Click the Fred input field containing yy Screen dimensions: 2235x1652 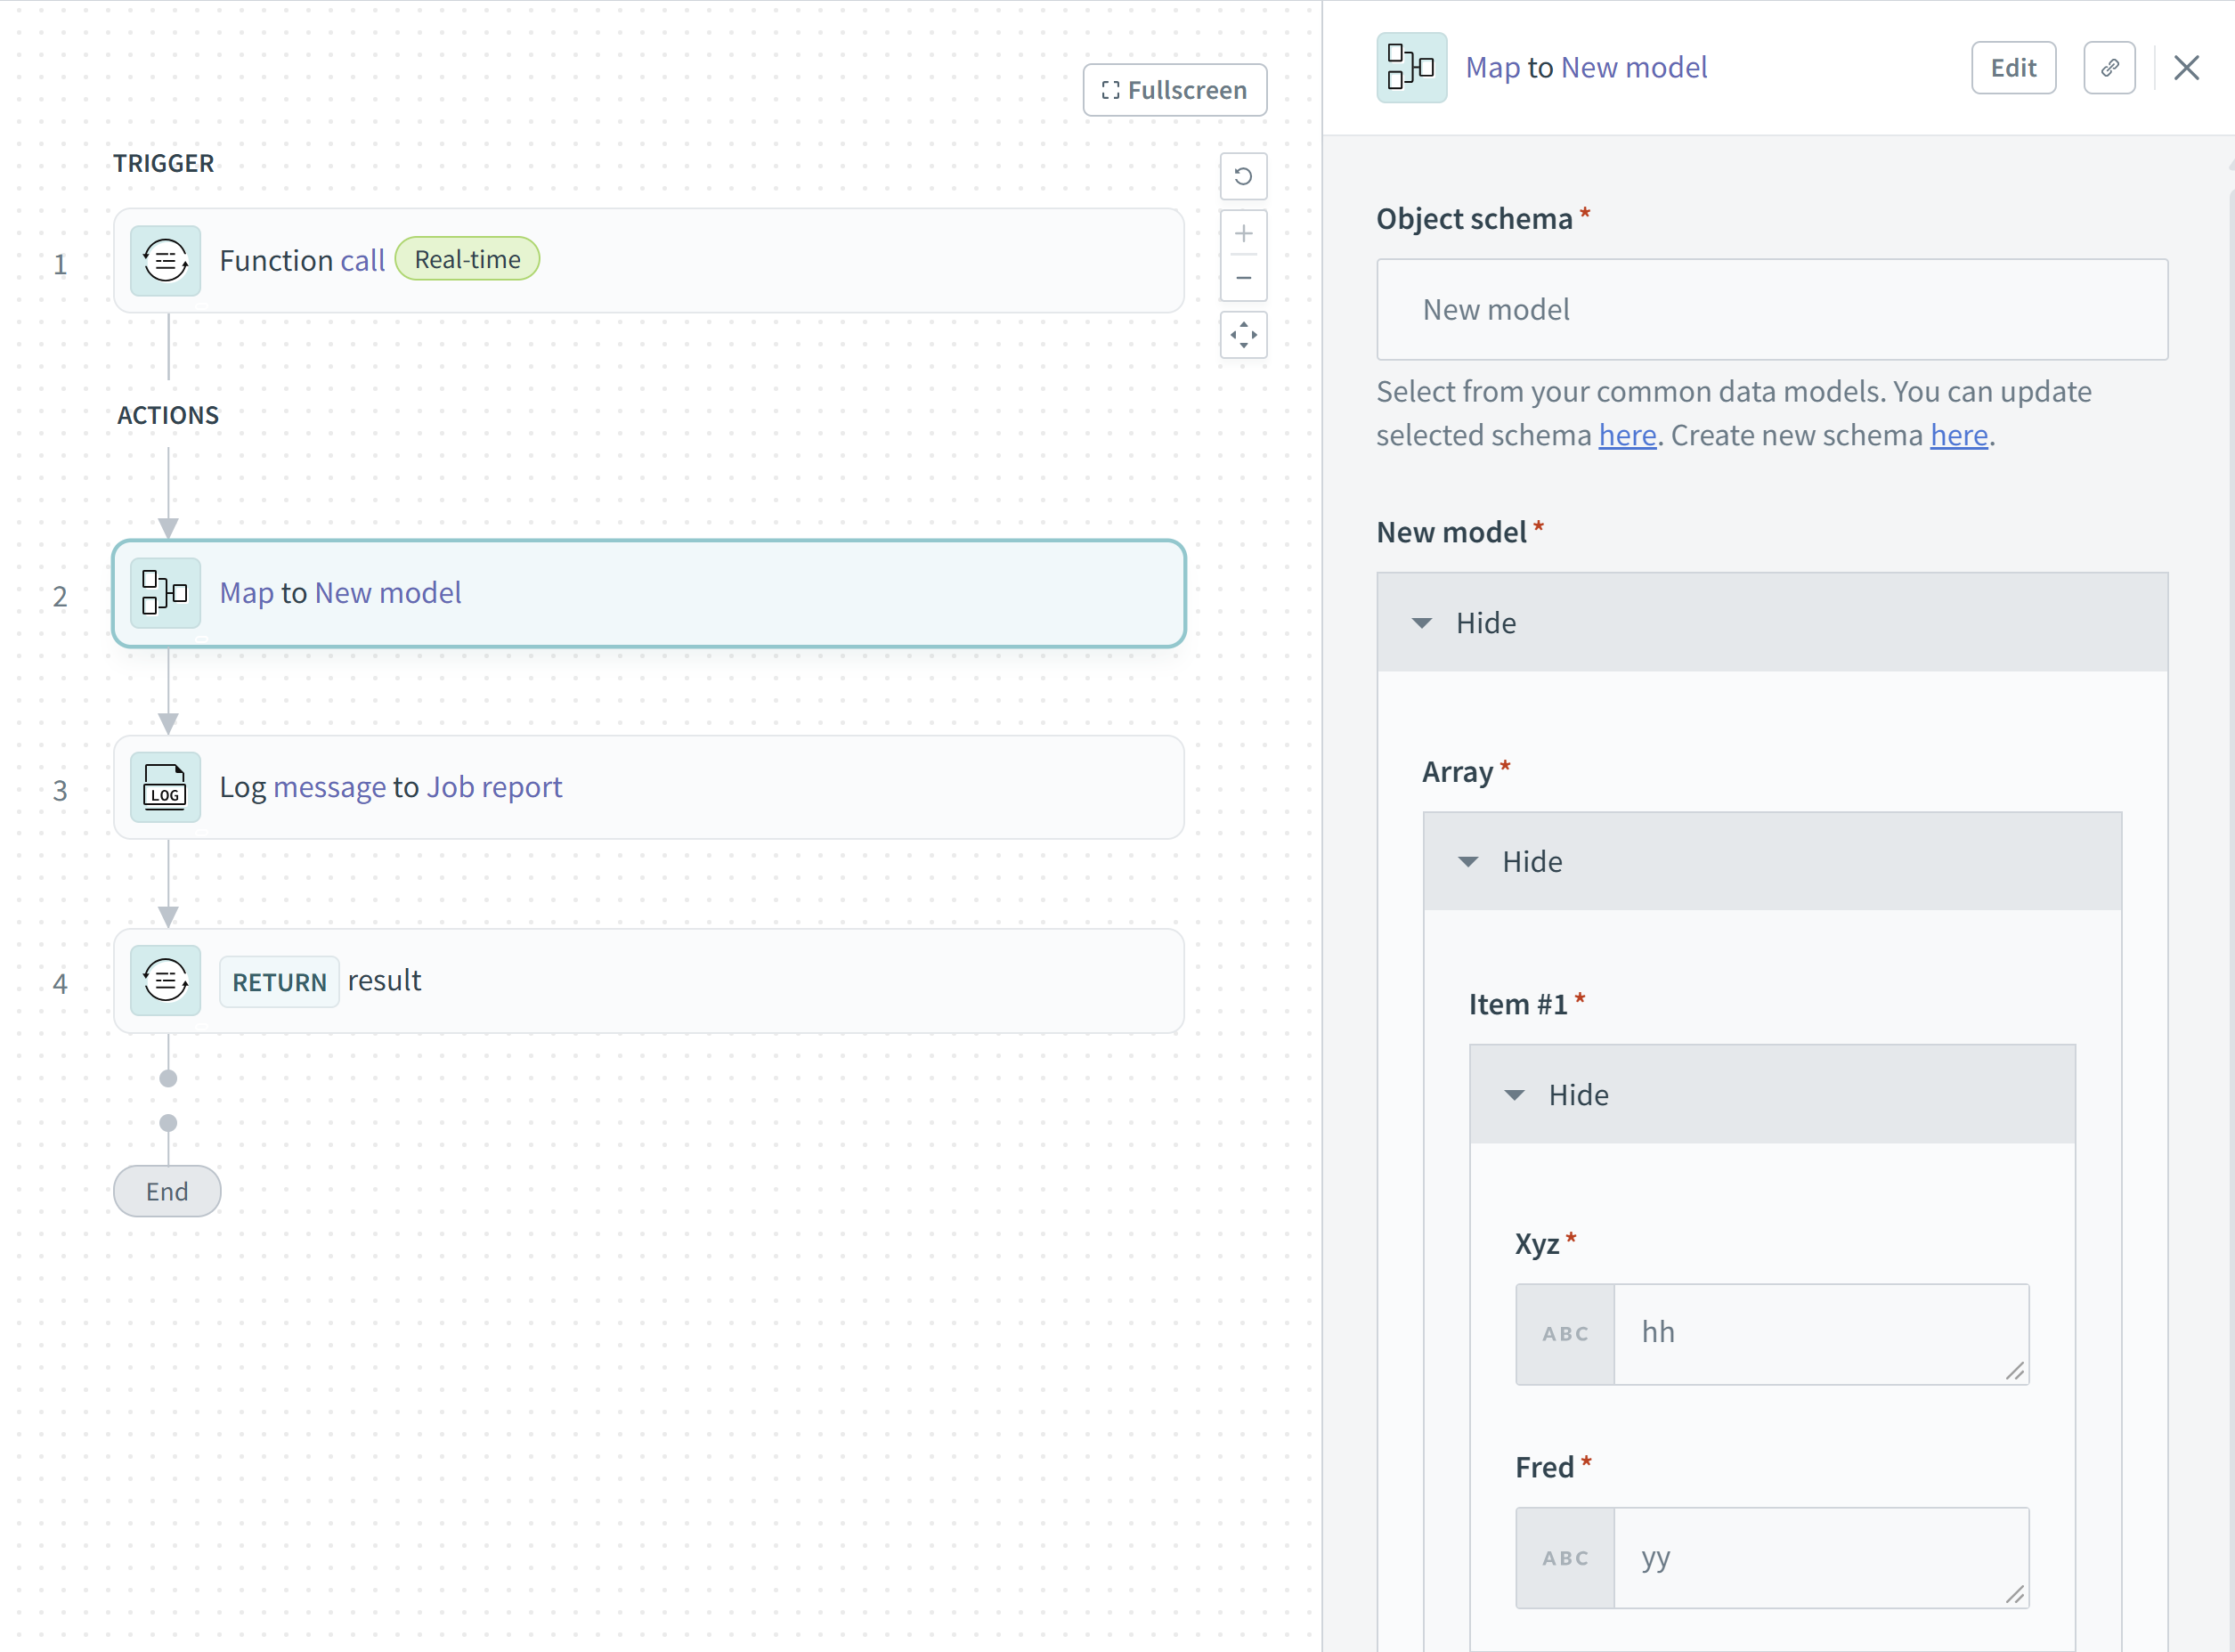[x=1821, y=1558]
